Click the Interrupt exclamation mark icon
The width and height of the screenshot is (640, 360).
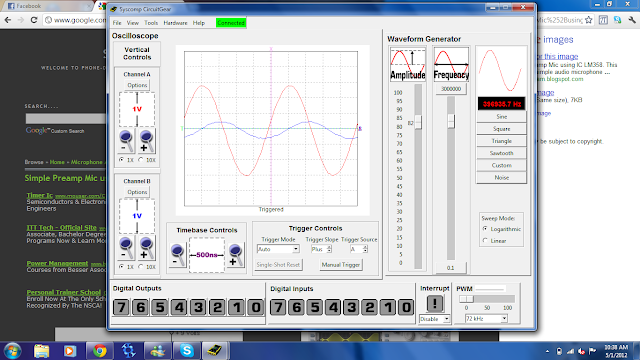(435, 304)
